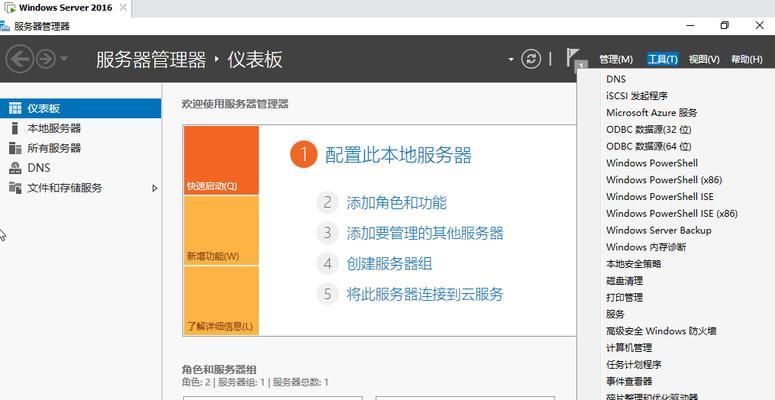
Task: Click the VM icon on the Windows Server 2016 tab
Action: click(x=9, y=8)
